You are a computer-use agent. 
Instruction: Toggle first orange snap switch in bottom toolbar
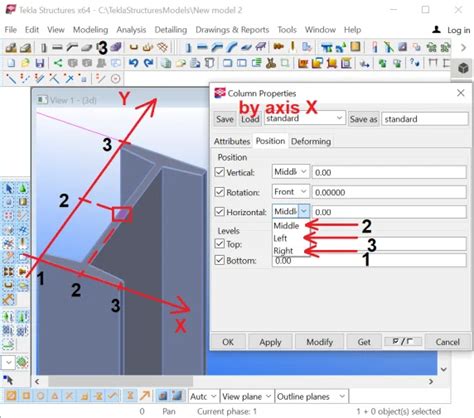point(11,396)
